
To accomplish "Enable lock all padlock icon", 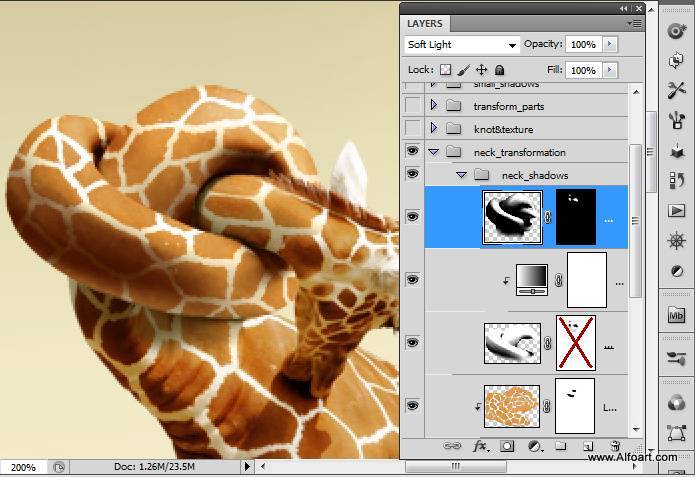I will [499, 70].
